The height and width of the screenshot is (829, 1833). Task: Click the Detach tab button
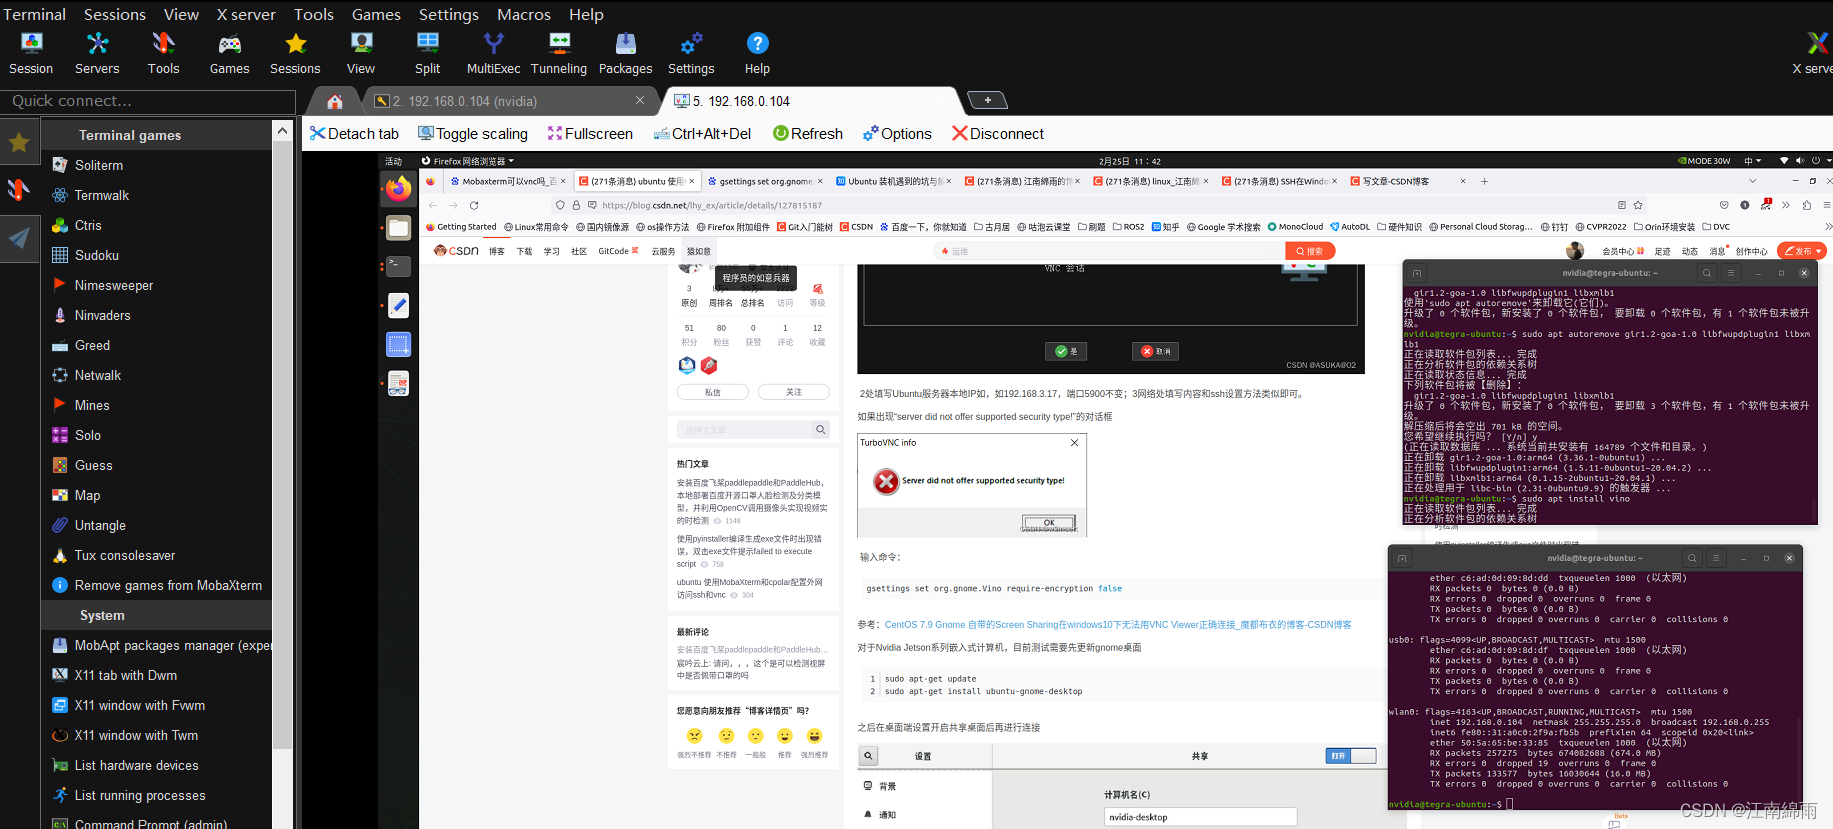pos(354,134)
